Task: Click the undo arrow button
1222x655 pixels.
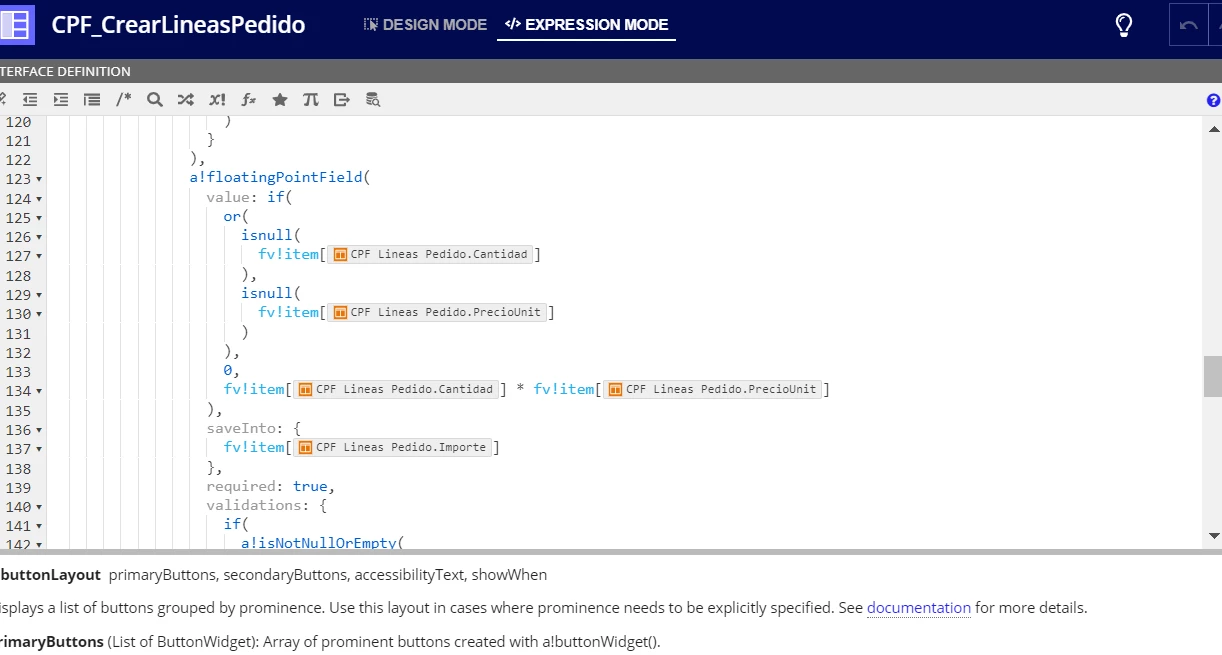Action: (x=1188, y=25)
